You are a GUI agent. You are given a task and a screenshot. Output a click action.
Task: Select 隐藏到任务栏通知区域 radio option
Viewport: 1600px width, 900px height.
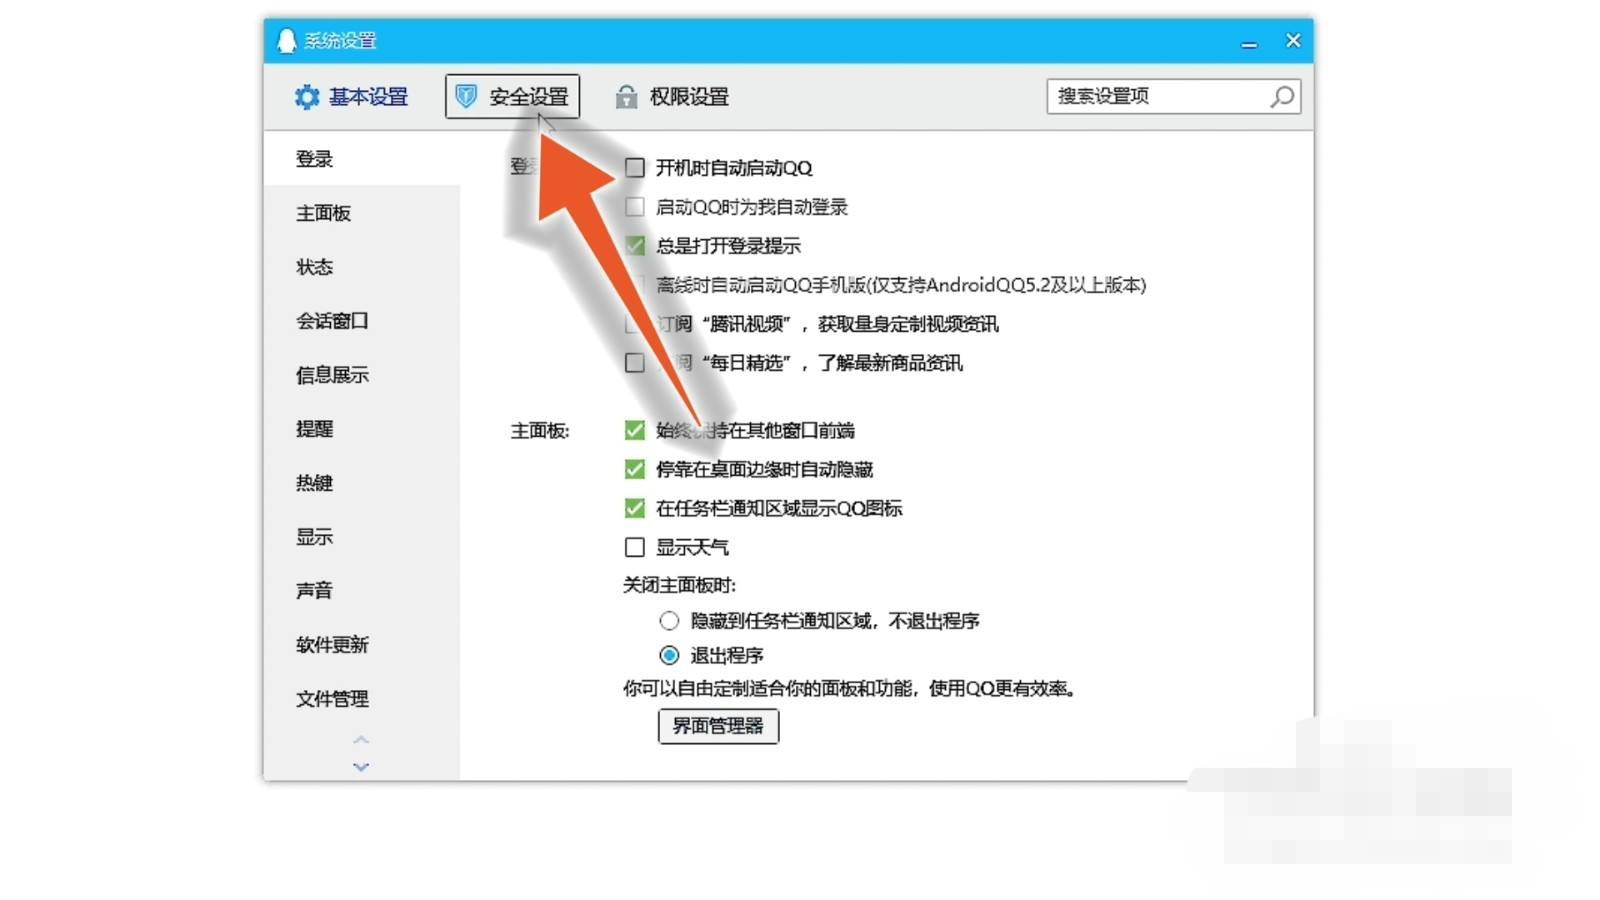(x=669, y=621)
